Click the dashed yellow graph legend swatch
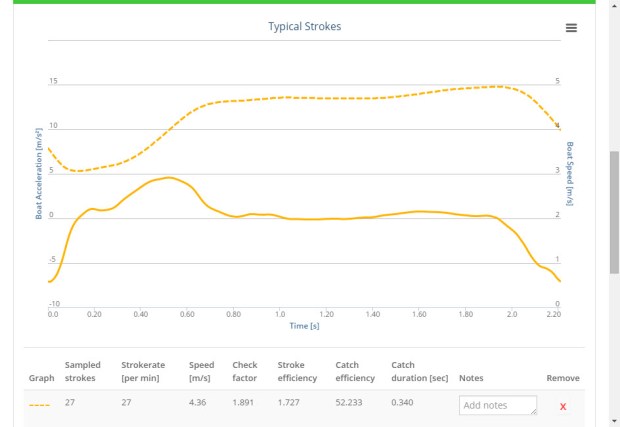 pos(40,406)
